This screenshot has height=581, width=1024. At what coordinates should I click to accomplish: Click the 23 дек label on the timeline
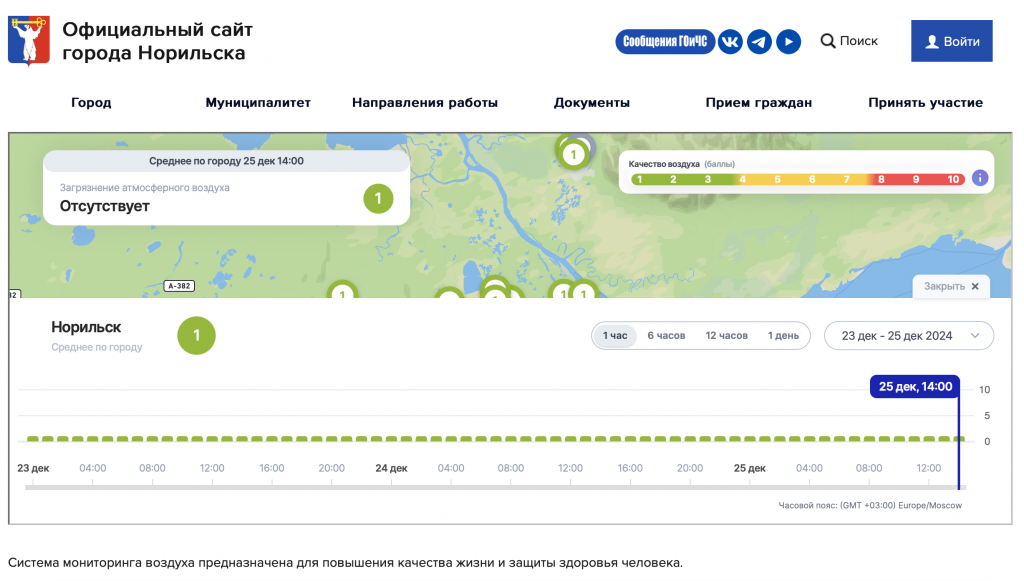[x=33, y=468]
